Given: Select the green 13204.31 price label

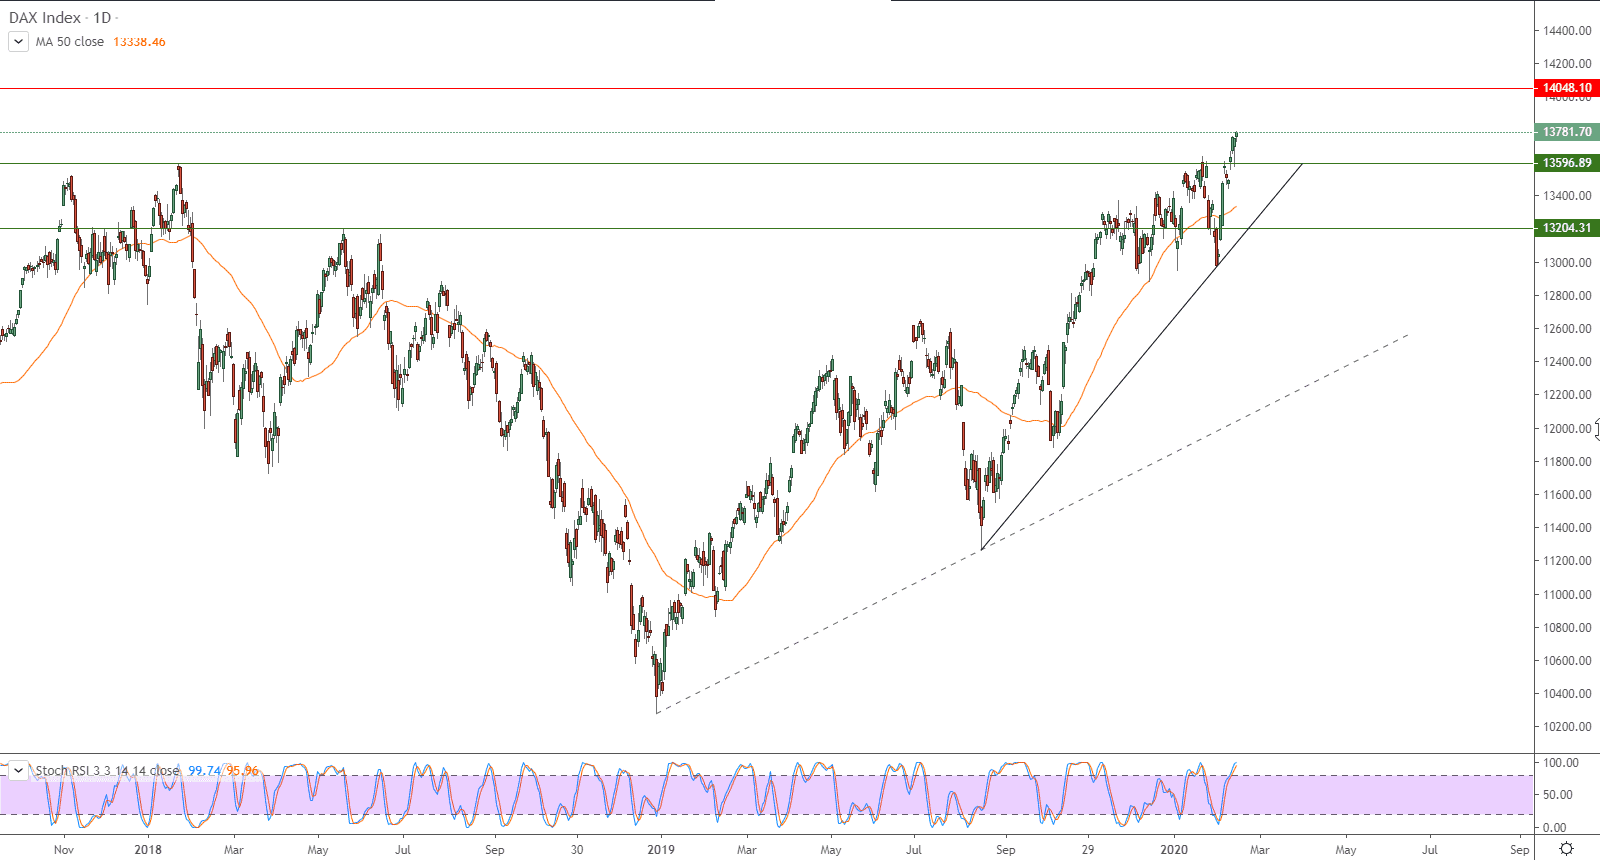Looking at the screenshot, I should click(1567, 228).
